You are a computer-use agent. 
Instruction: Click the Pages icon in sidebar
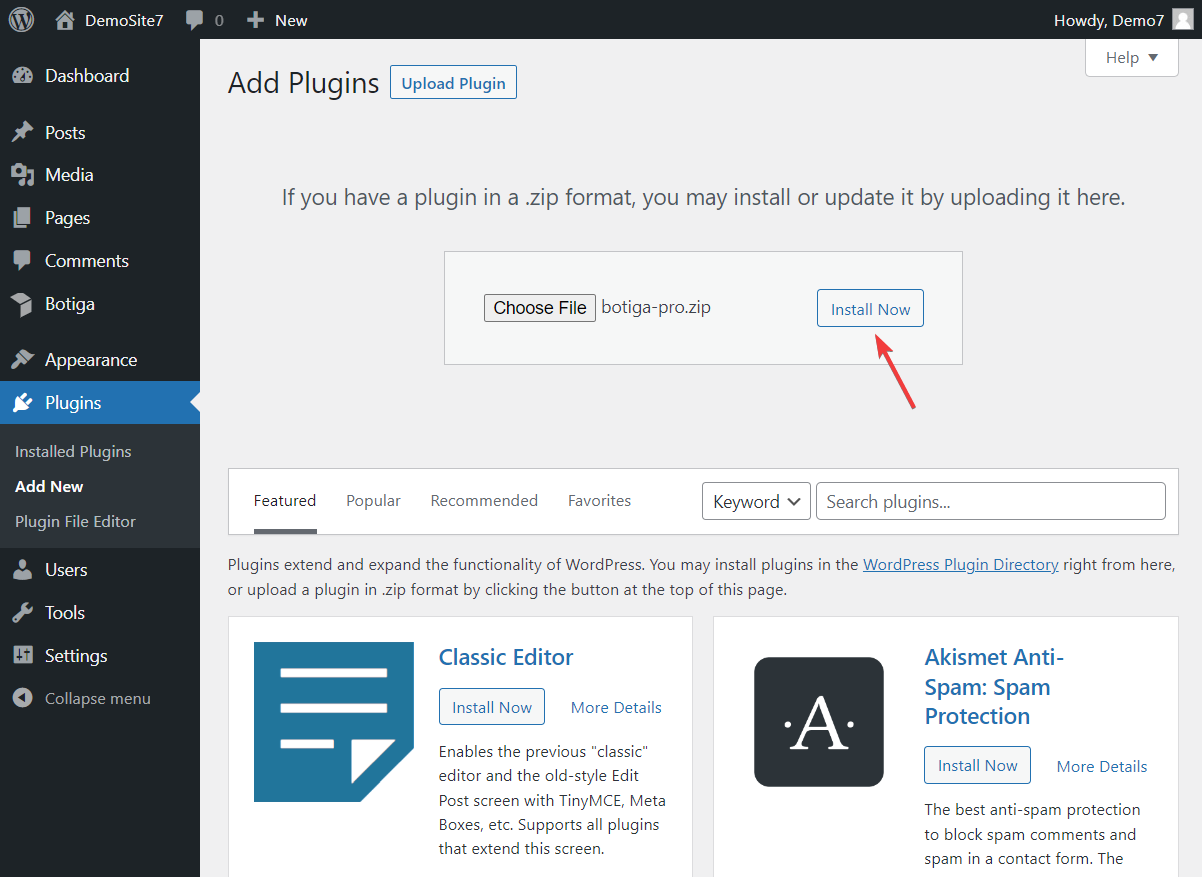(22, 218)
